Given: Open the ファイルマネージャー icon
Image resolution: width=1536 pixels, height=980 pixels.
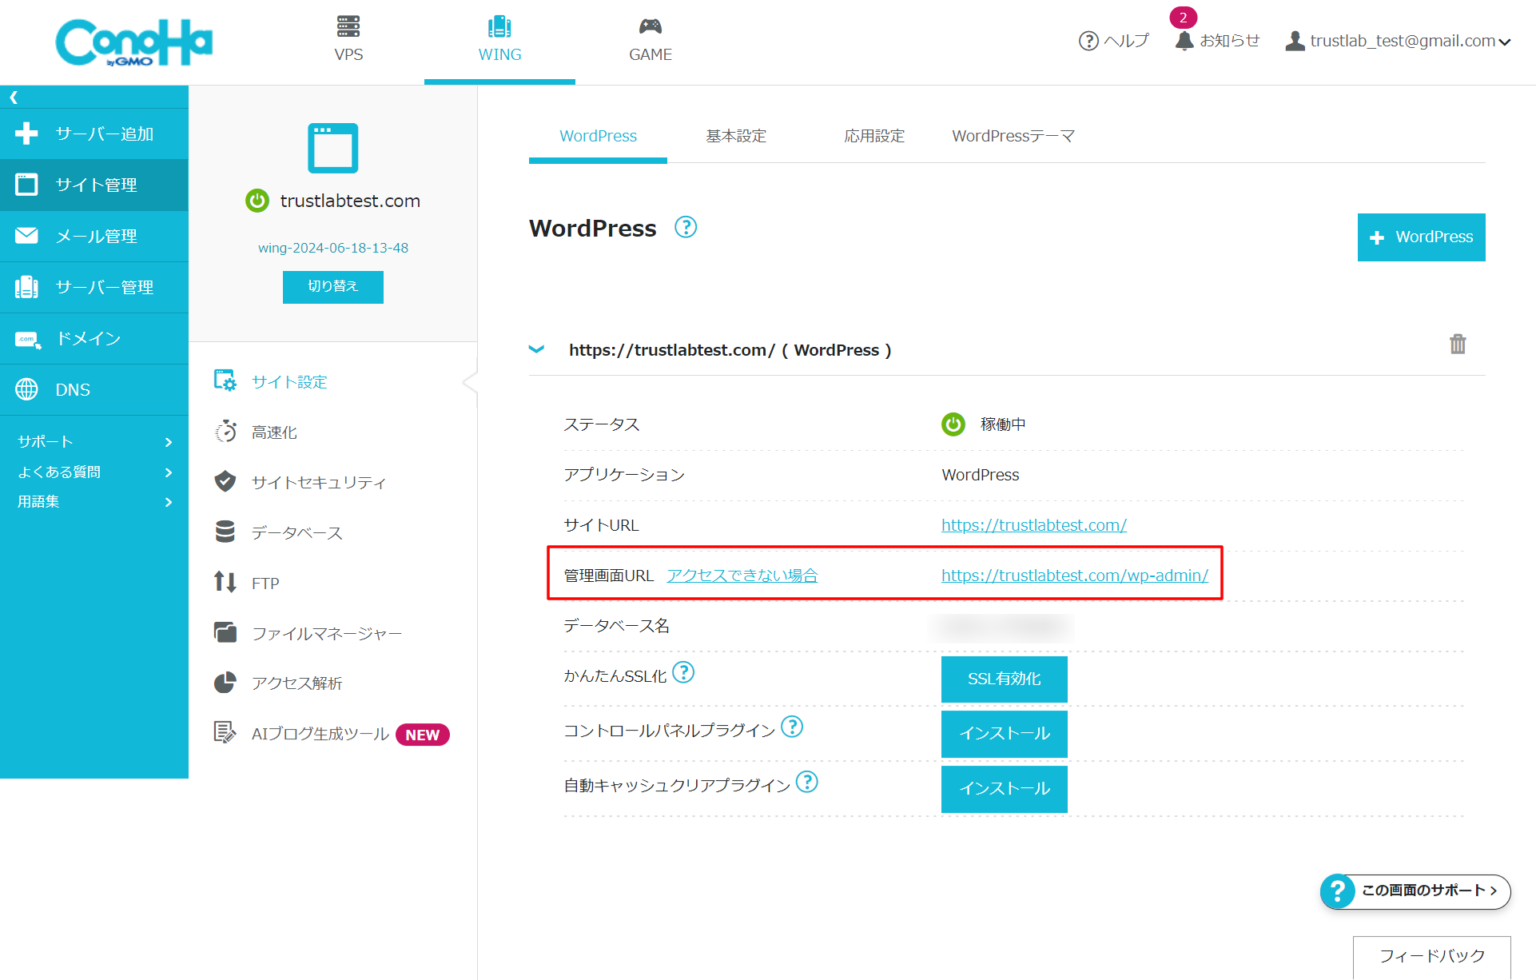Looking at the screenshot, I should point(224,632).
